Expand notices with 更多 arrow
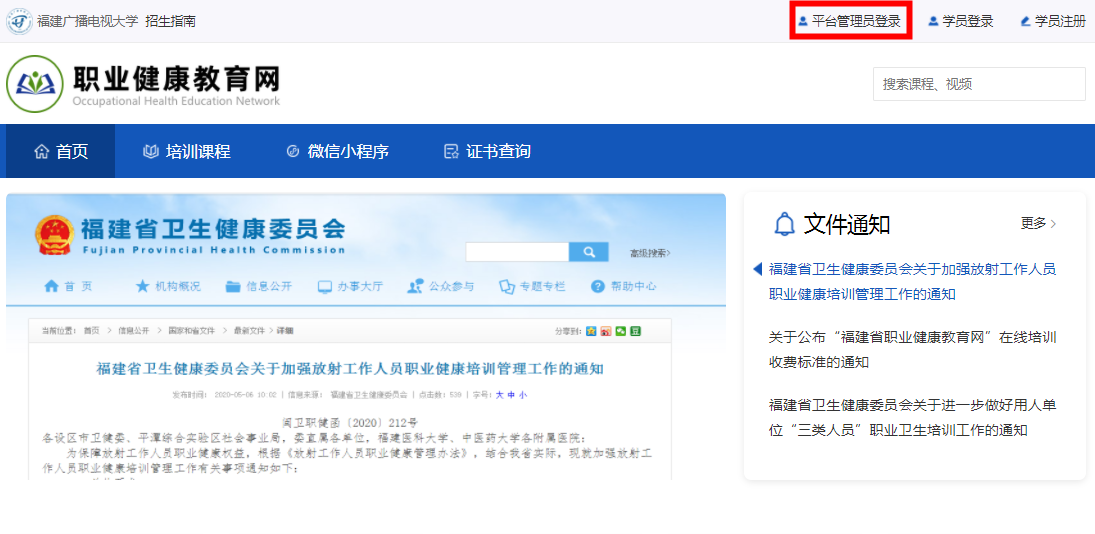The height and width of the screenshot is (534, 1095). (1038, 224)
